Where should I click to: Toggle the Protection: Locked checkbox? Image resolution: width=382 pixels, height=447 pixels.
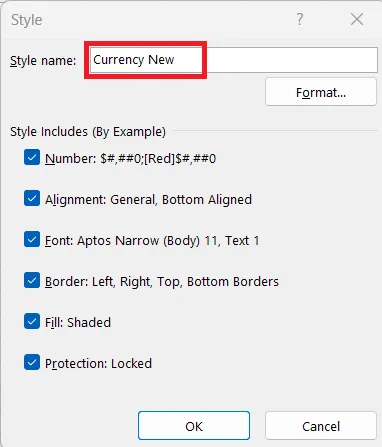[x=32, y=362]
